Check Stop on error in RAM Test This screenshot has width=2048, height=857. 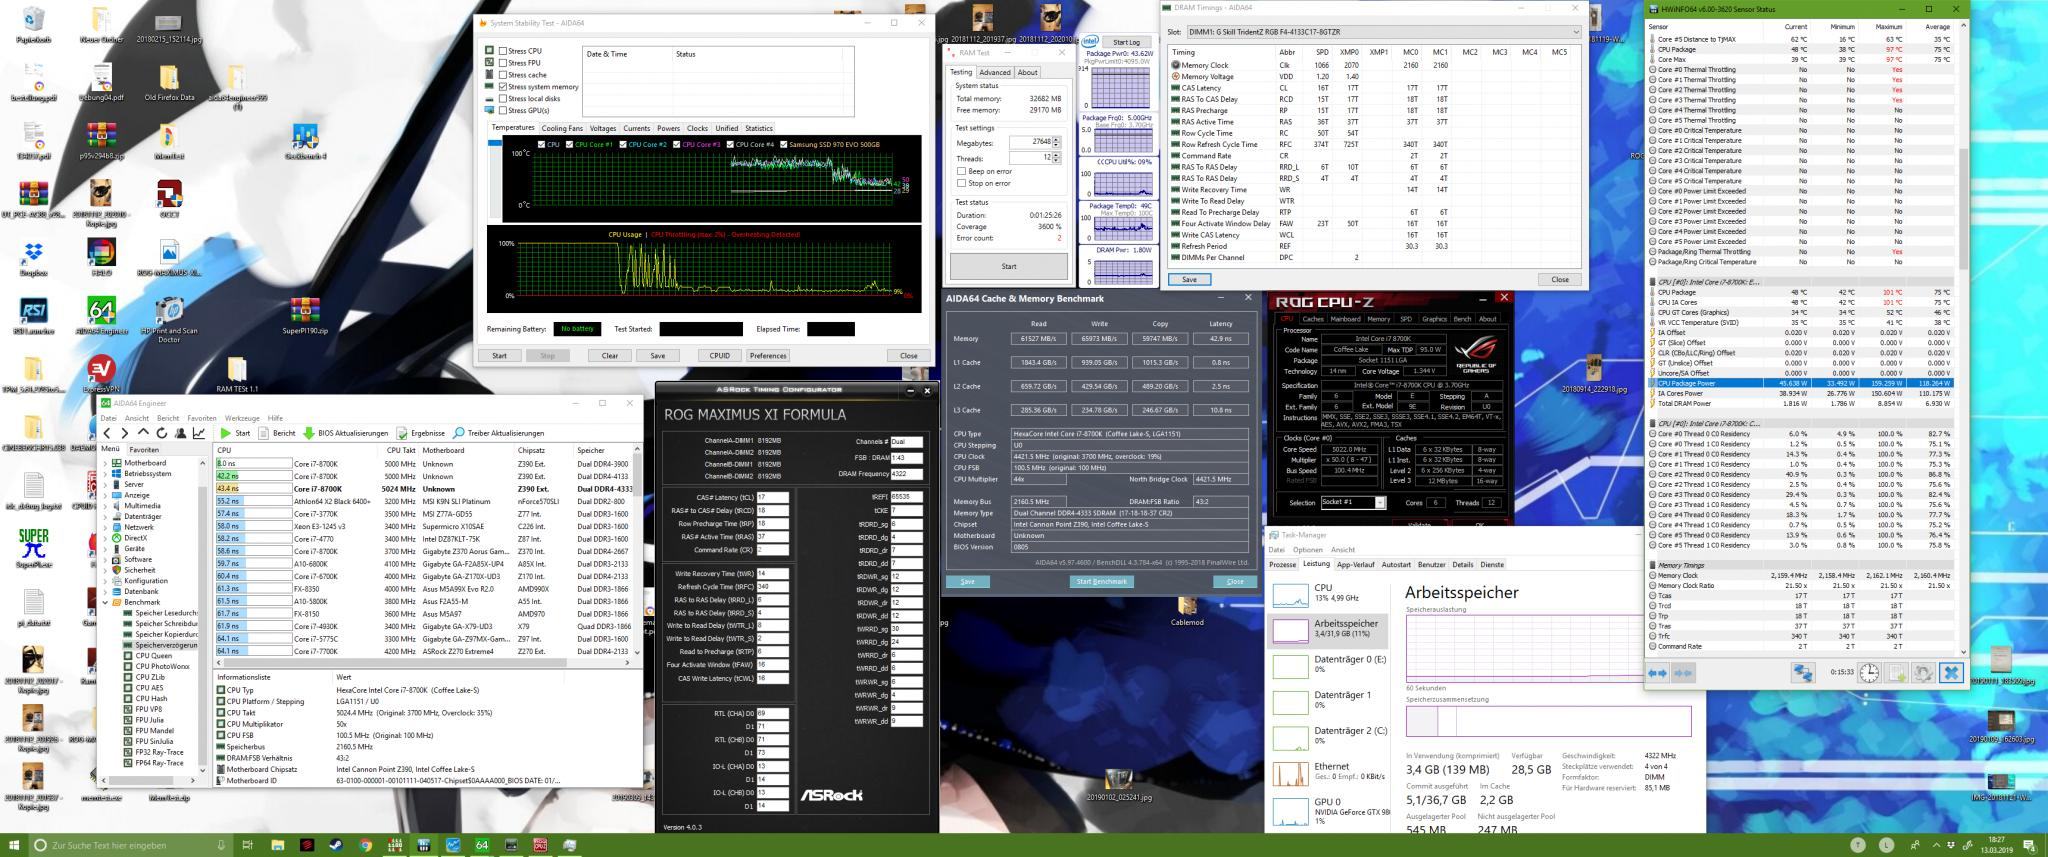tap(961, 183)
